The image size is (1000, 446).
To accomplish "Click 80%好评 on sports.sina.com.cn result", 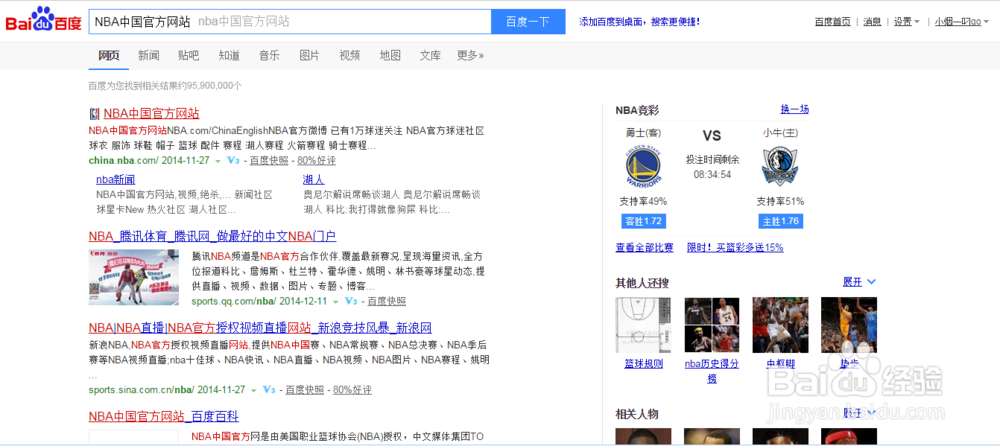I will coord(352,389).
